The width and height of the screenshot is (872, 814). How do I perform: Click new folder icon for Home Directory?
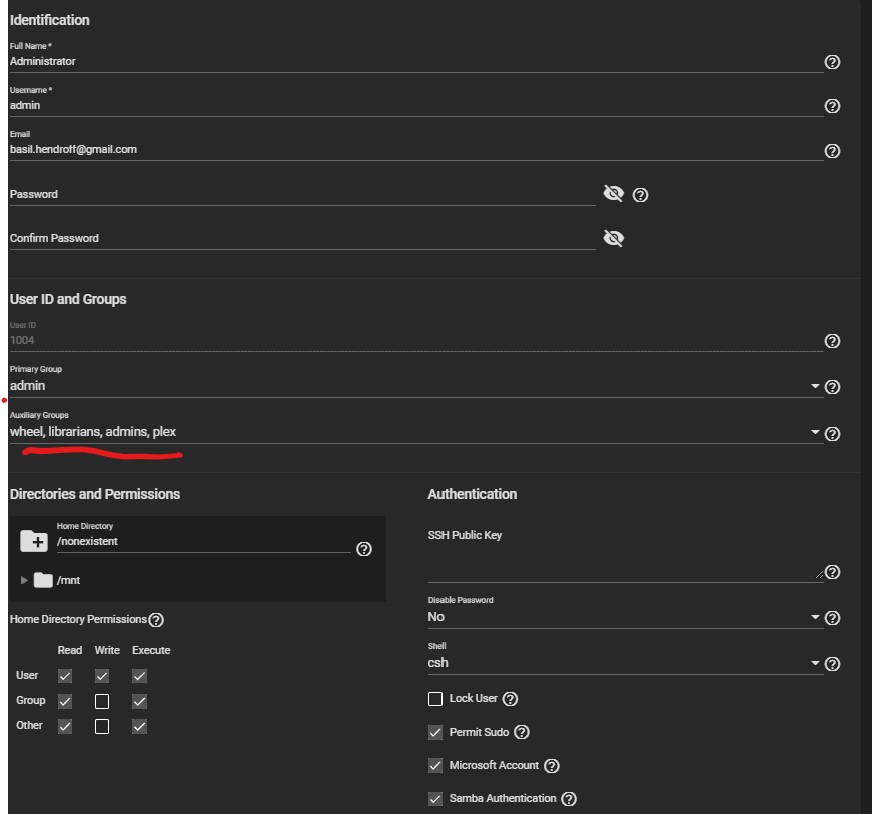[34, 541]
